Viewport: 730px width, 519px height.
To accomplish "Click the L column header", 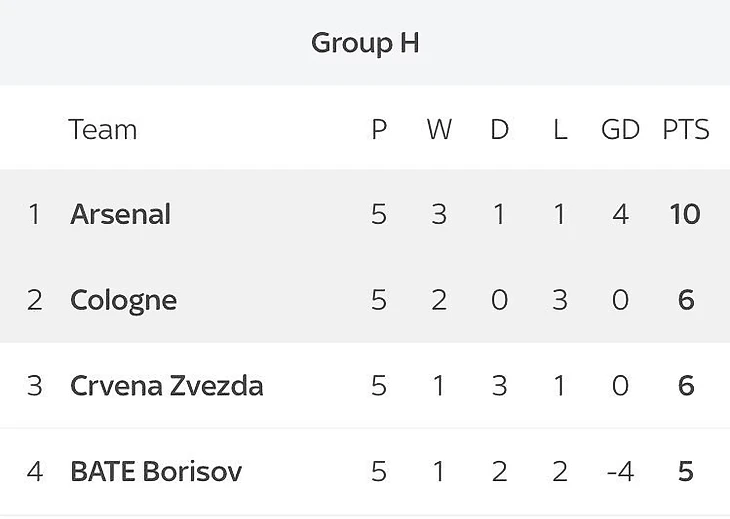I will (x=559, y=130).
